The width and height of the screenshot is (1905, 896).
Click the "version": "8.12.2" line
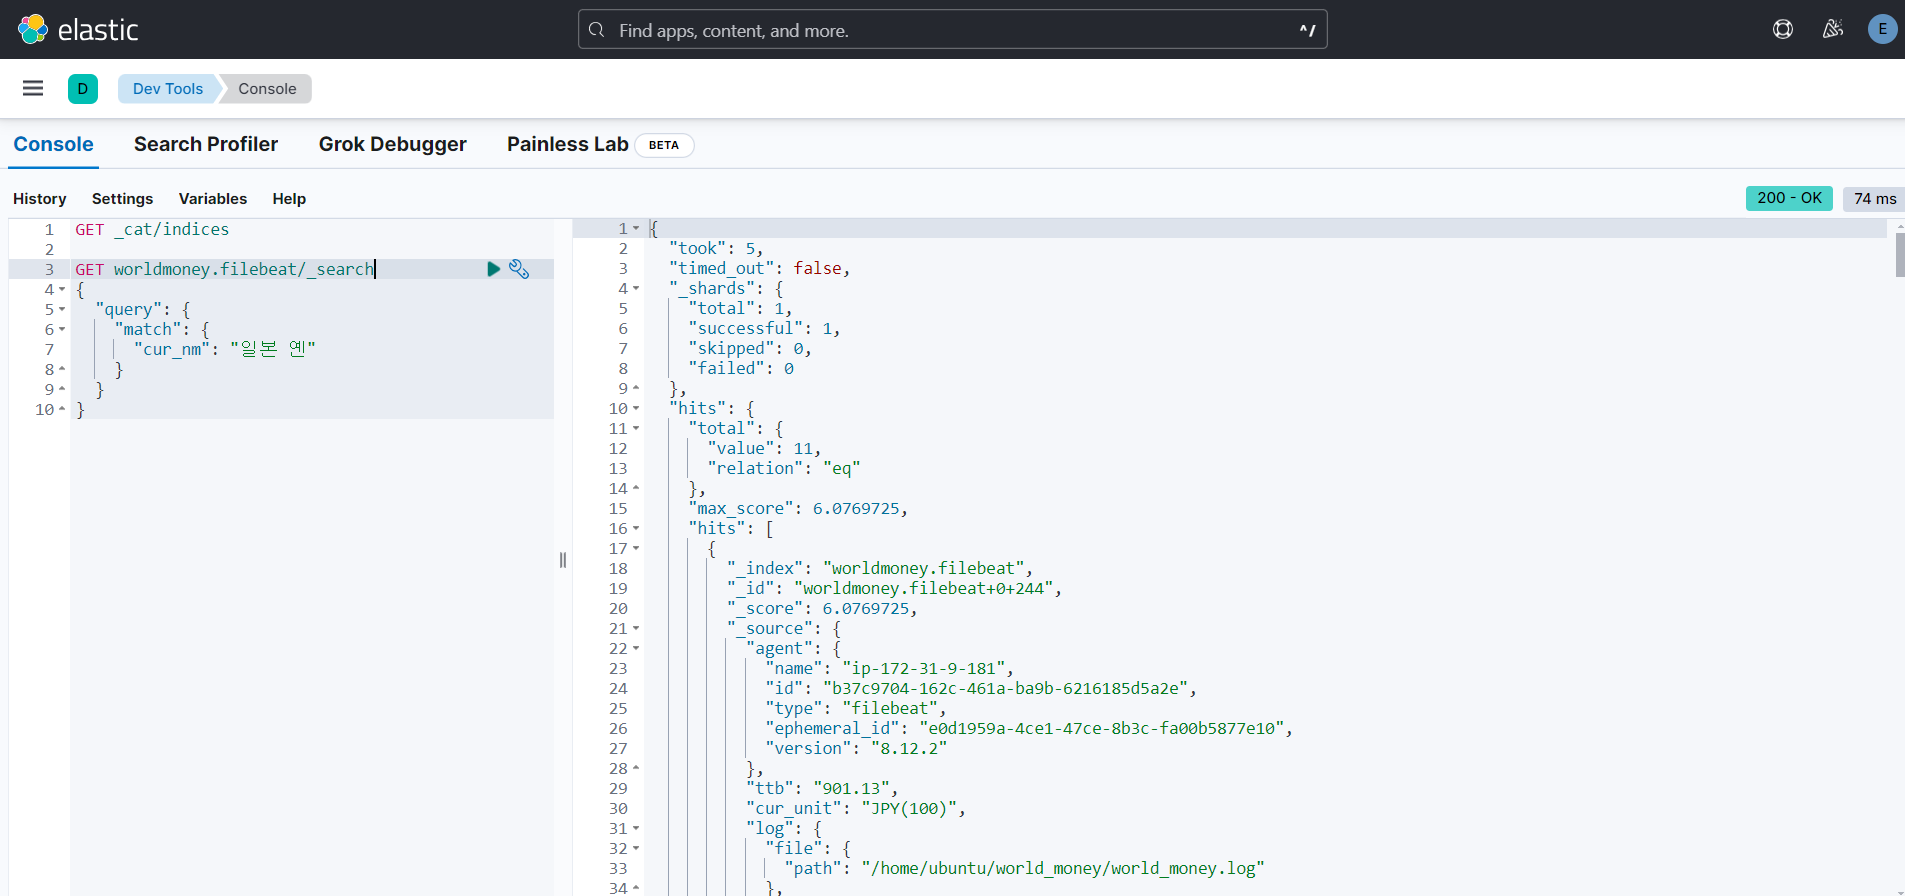coord(856,748)
